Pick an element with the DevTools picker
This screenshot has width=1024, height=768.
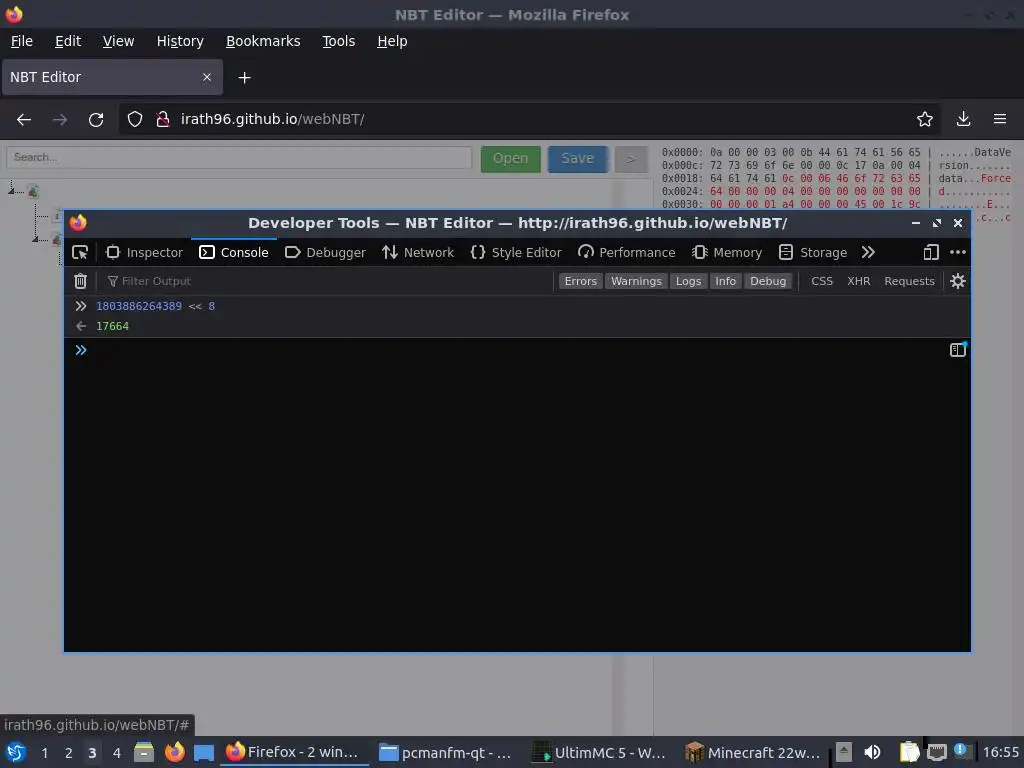(80, 253)
